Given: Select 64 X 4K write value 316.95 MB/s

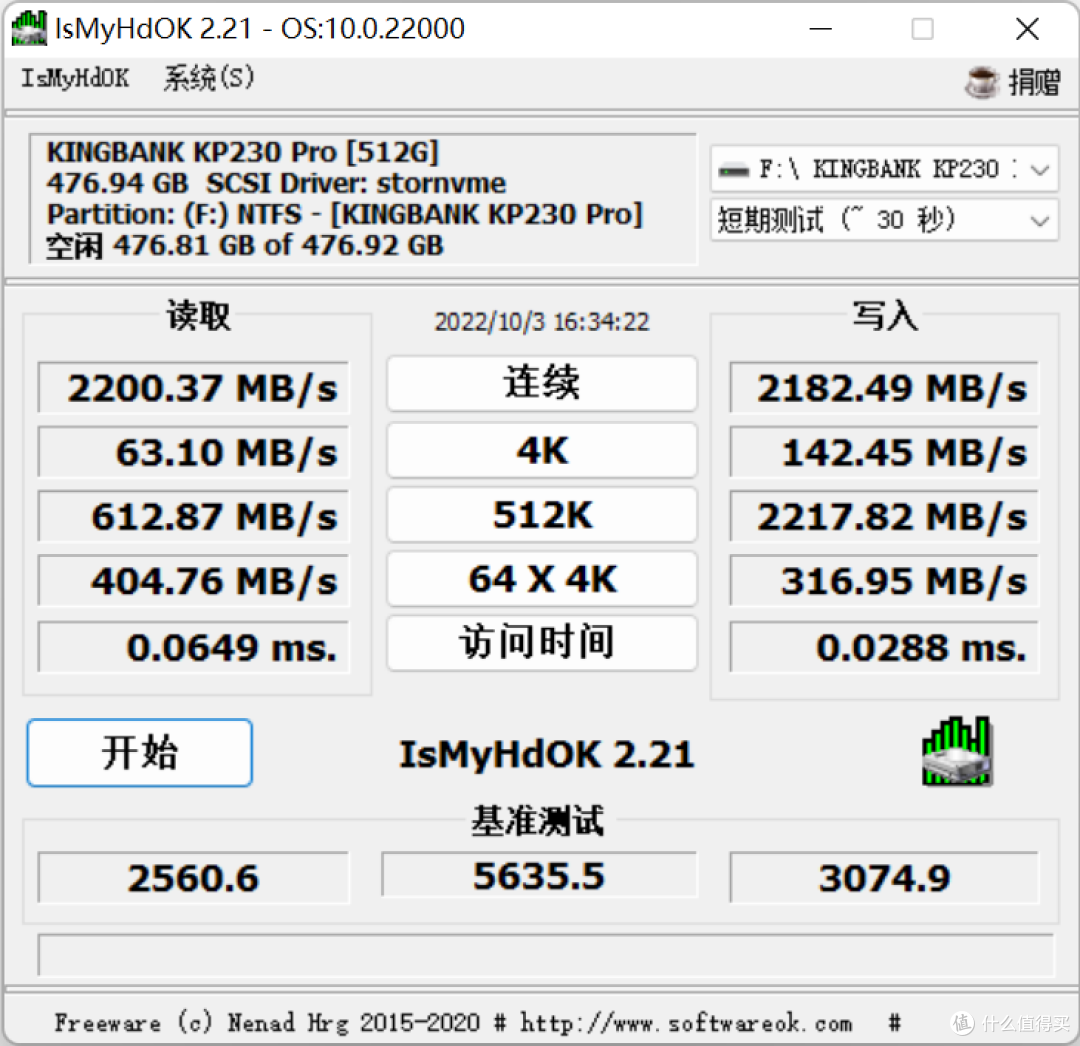Looking at the screenshot, I should click(884, 580).
